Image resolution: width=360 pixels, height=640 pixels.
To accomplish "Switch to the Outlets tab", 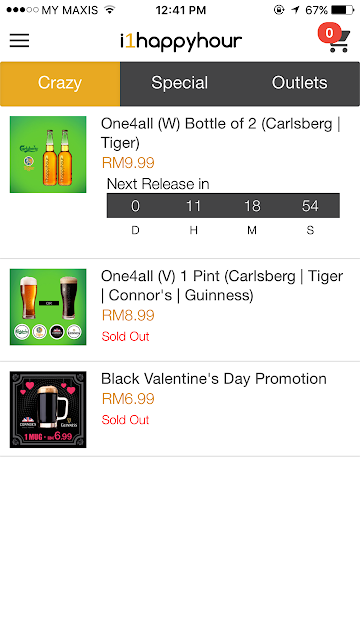I will coord(300,83).
